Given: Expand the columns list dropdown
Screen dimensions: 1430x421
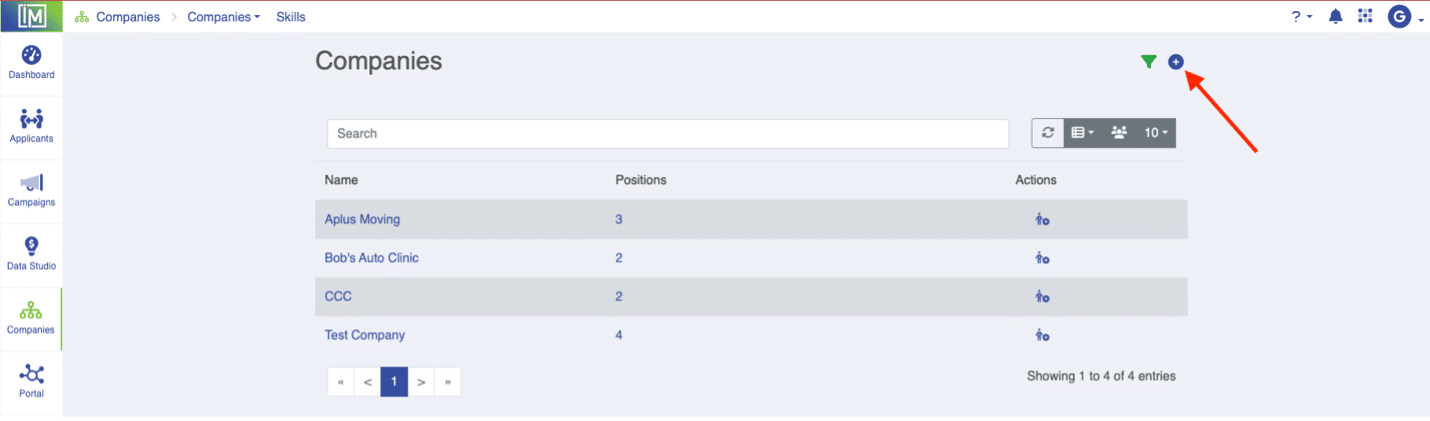Looking at the screenshot, I should click(1083, 133).
